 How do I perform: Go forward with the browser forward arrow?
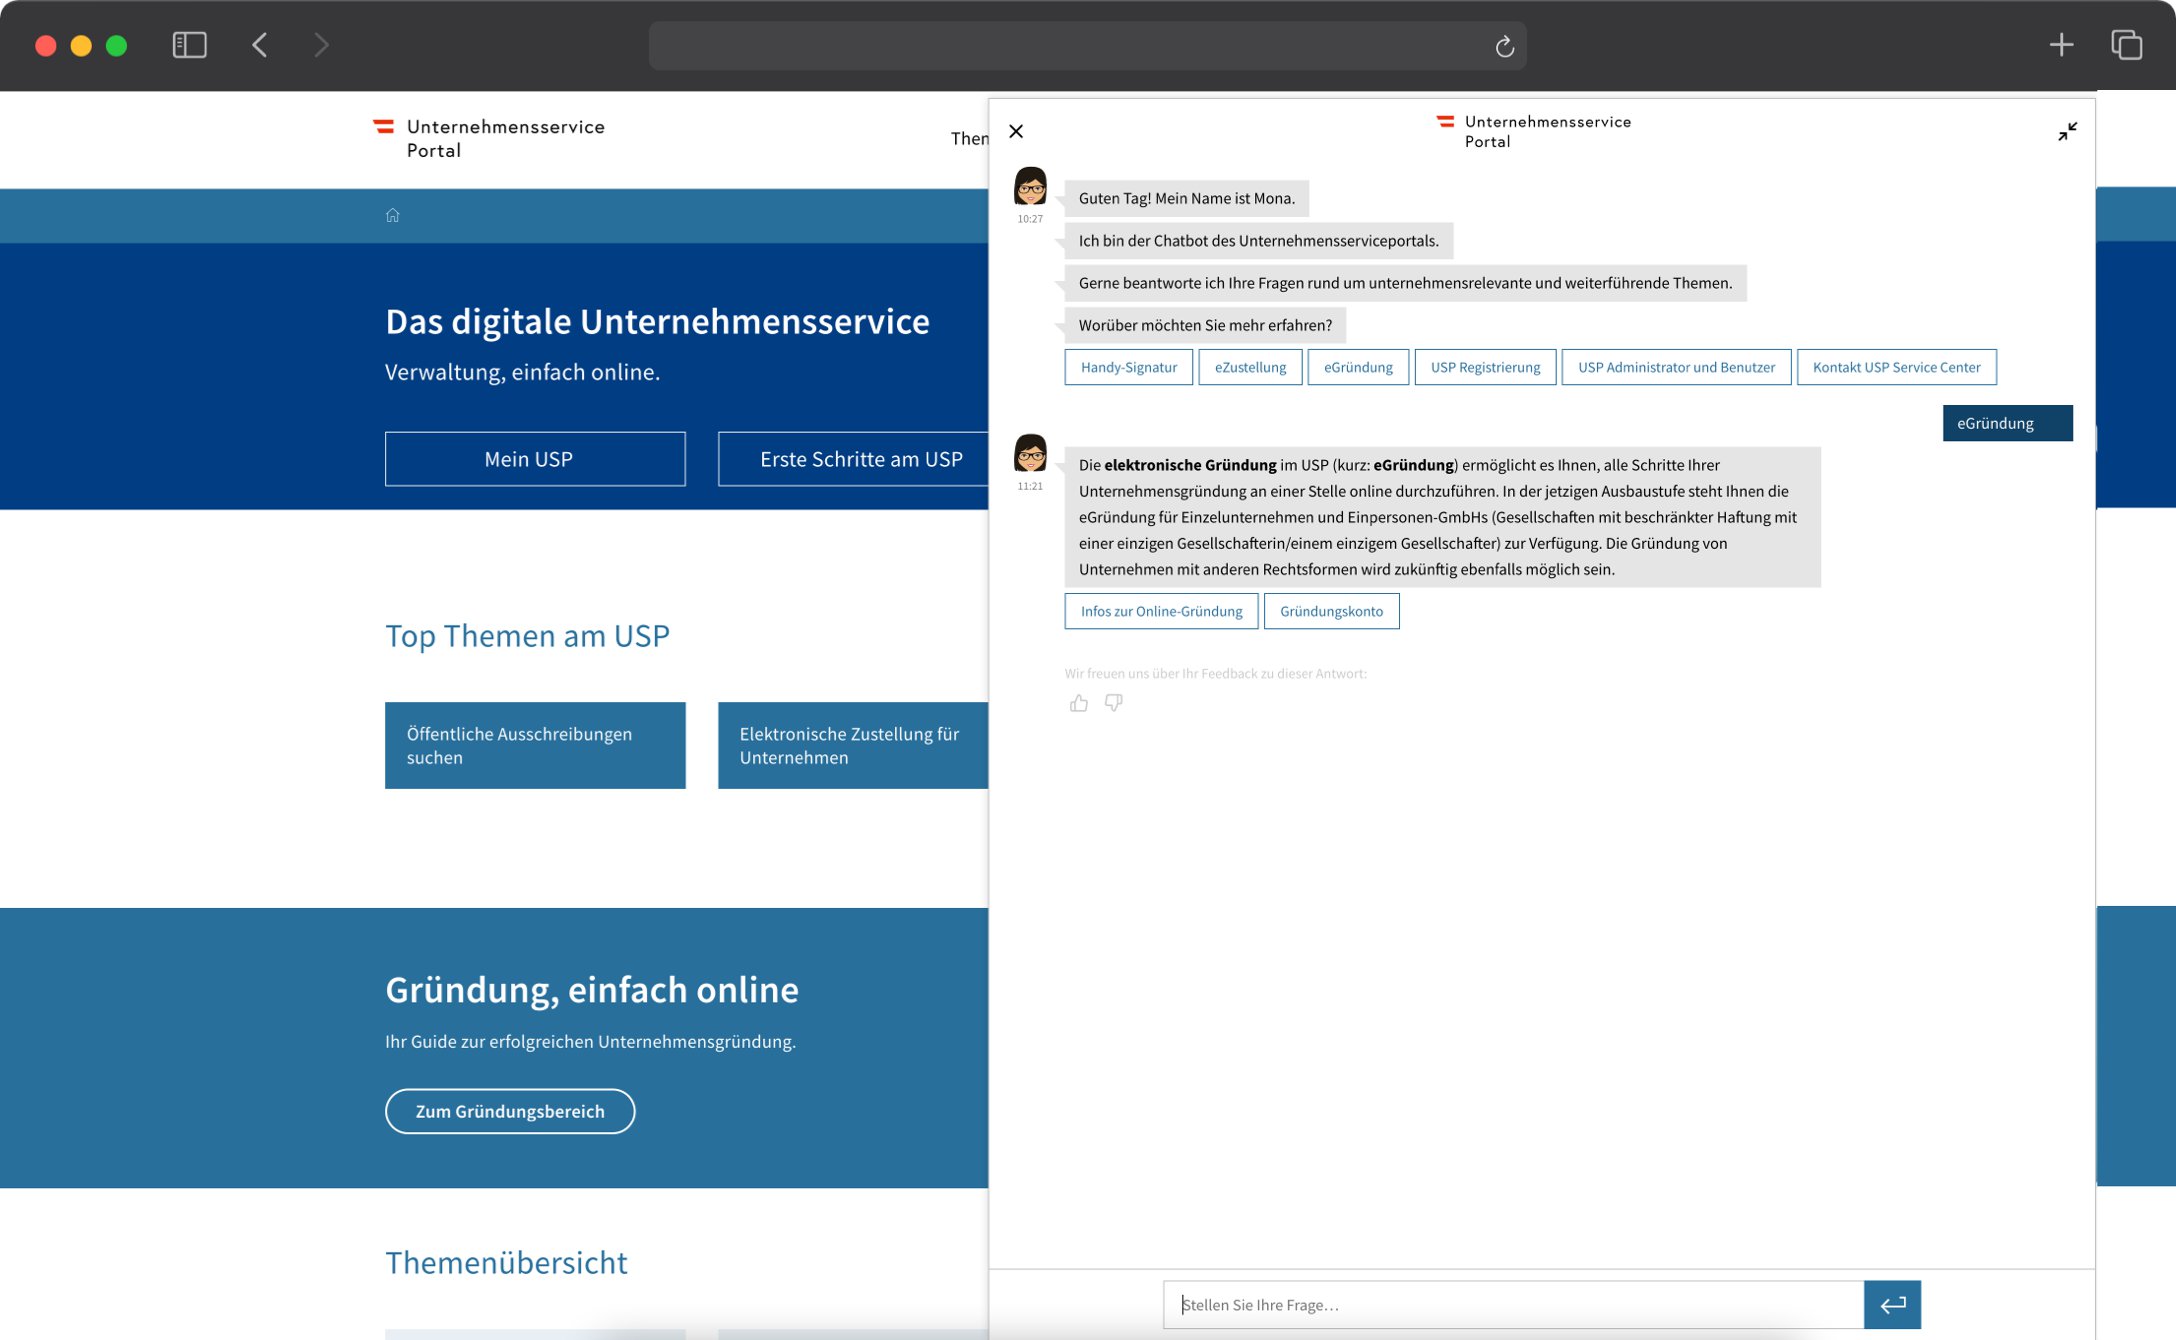click(321, 45)
